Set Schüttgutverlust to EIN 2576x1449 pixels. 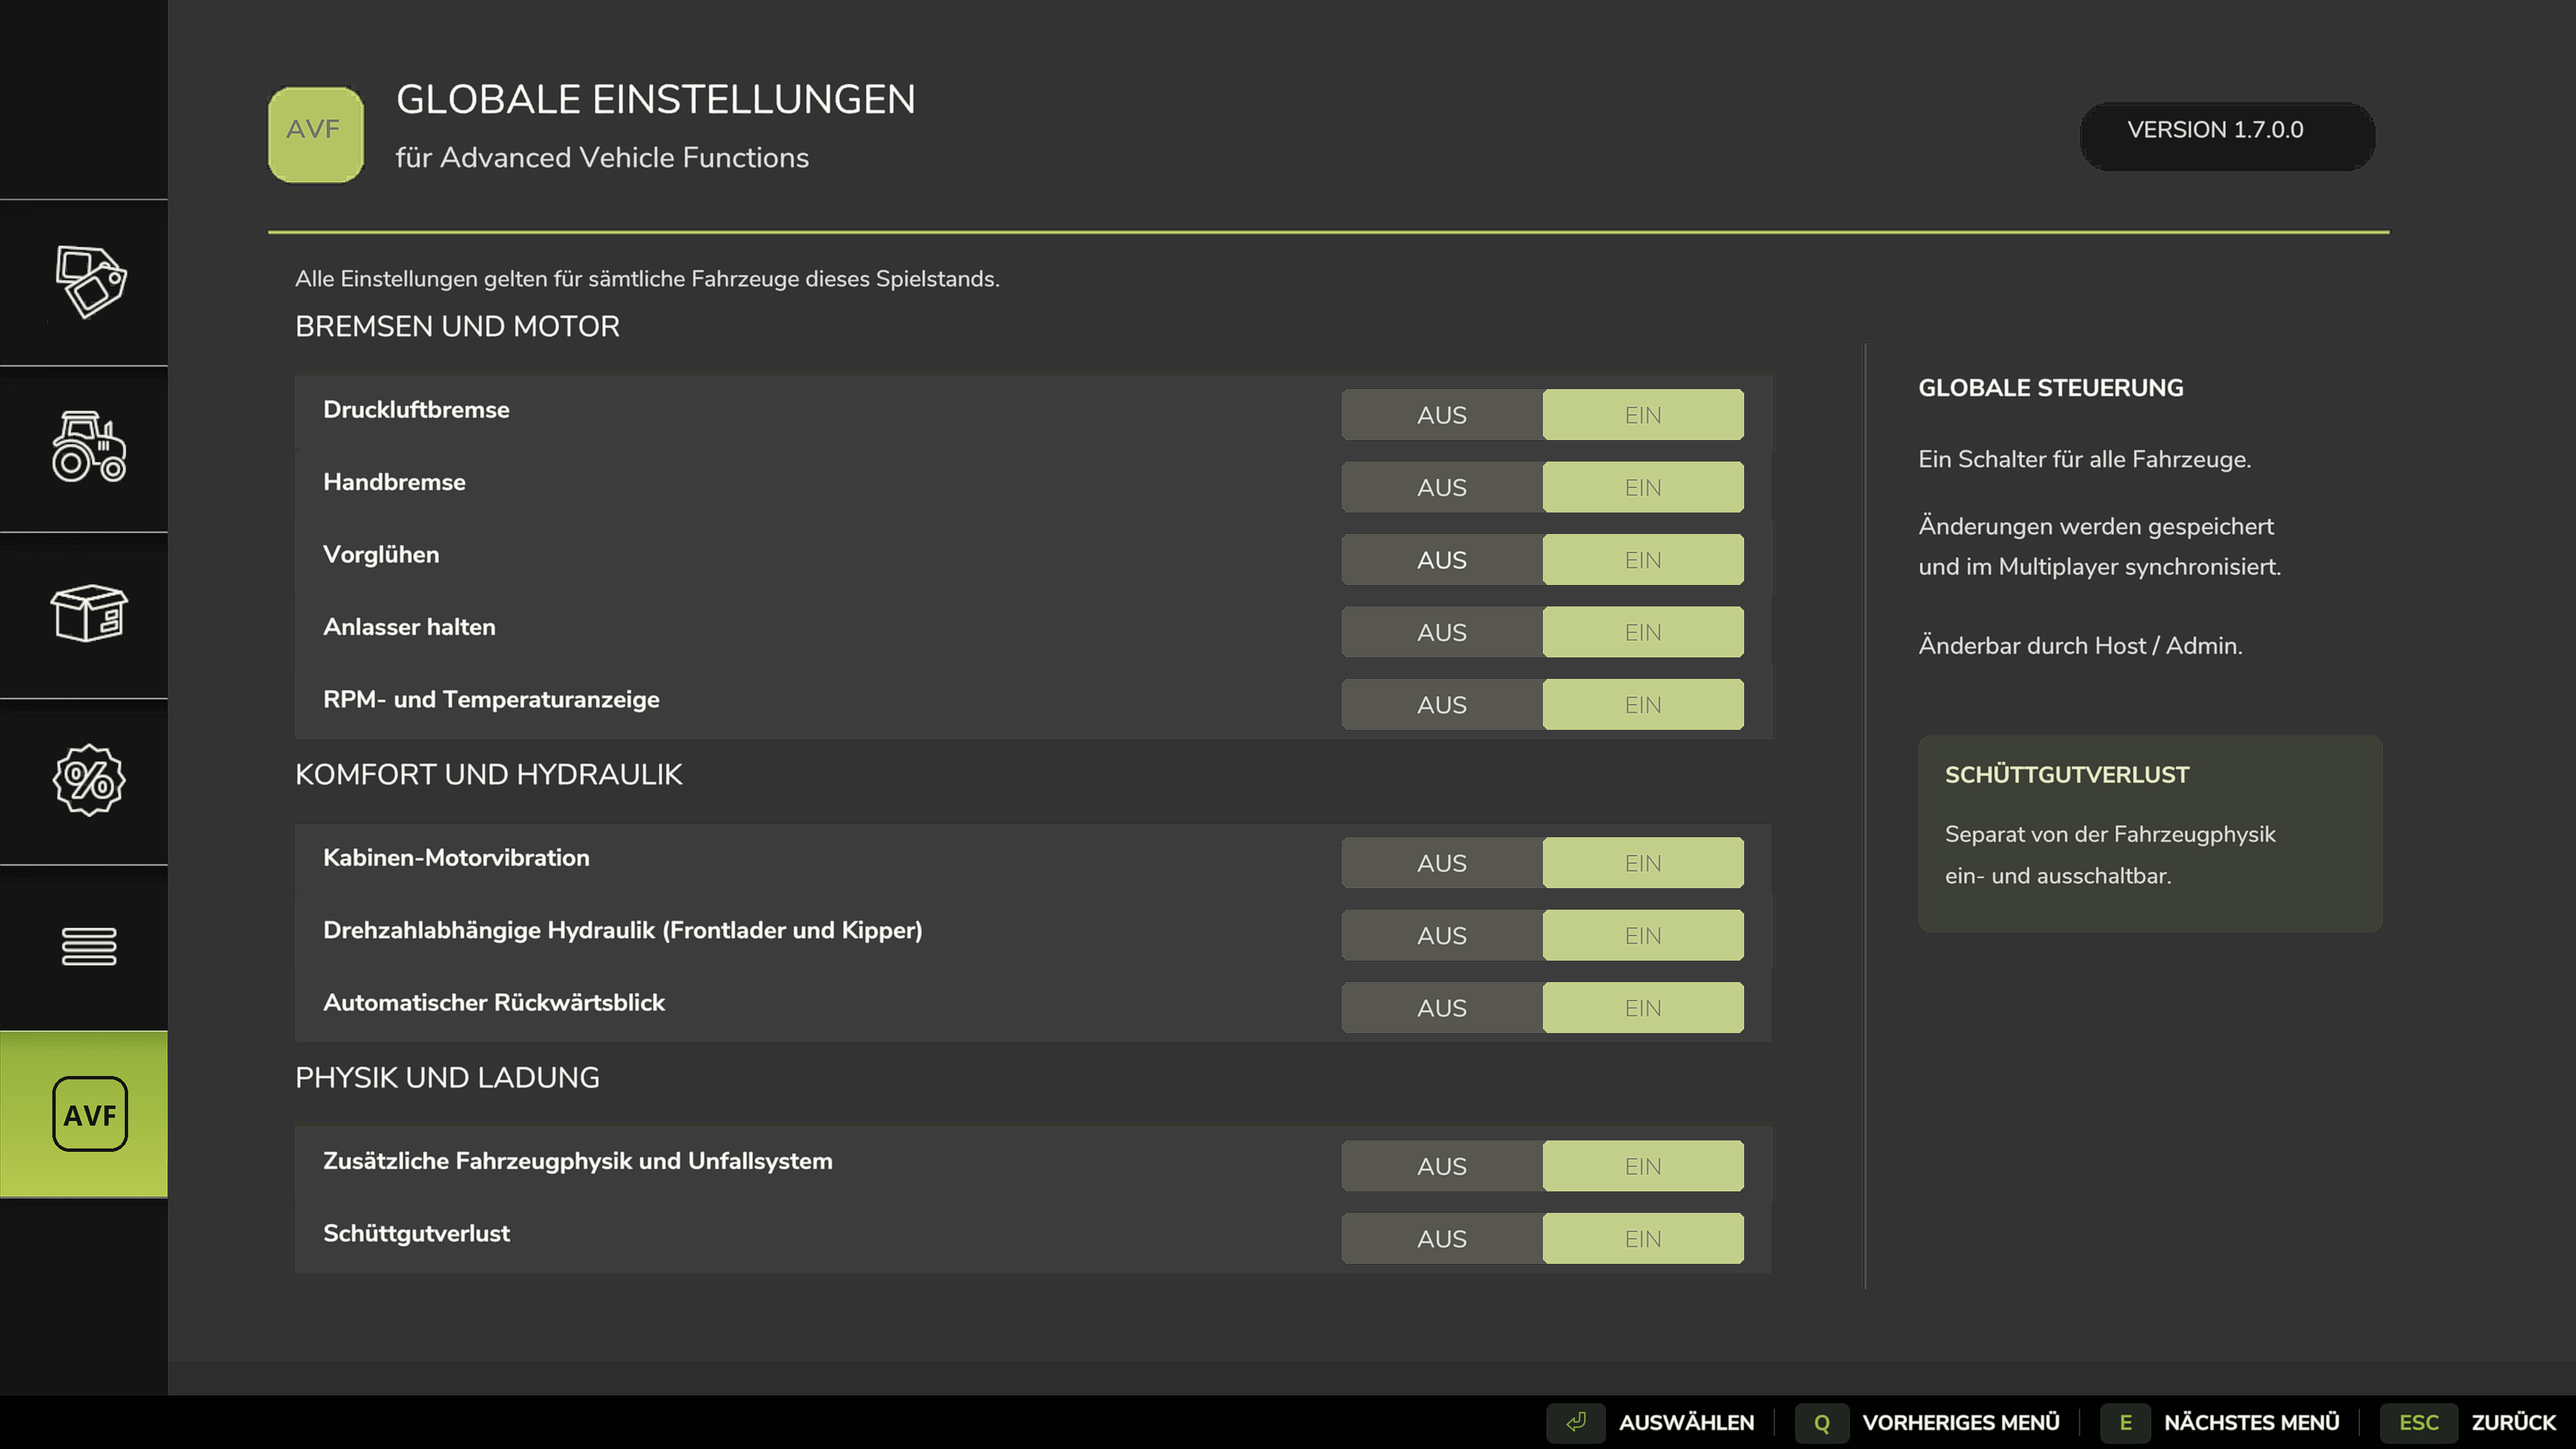1643,1238
